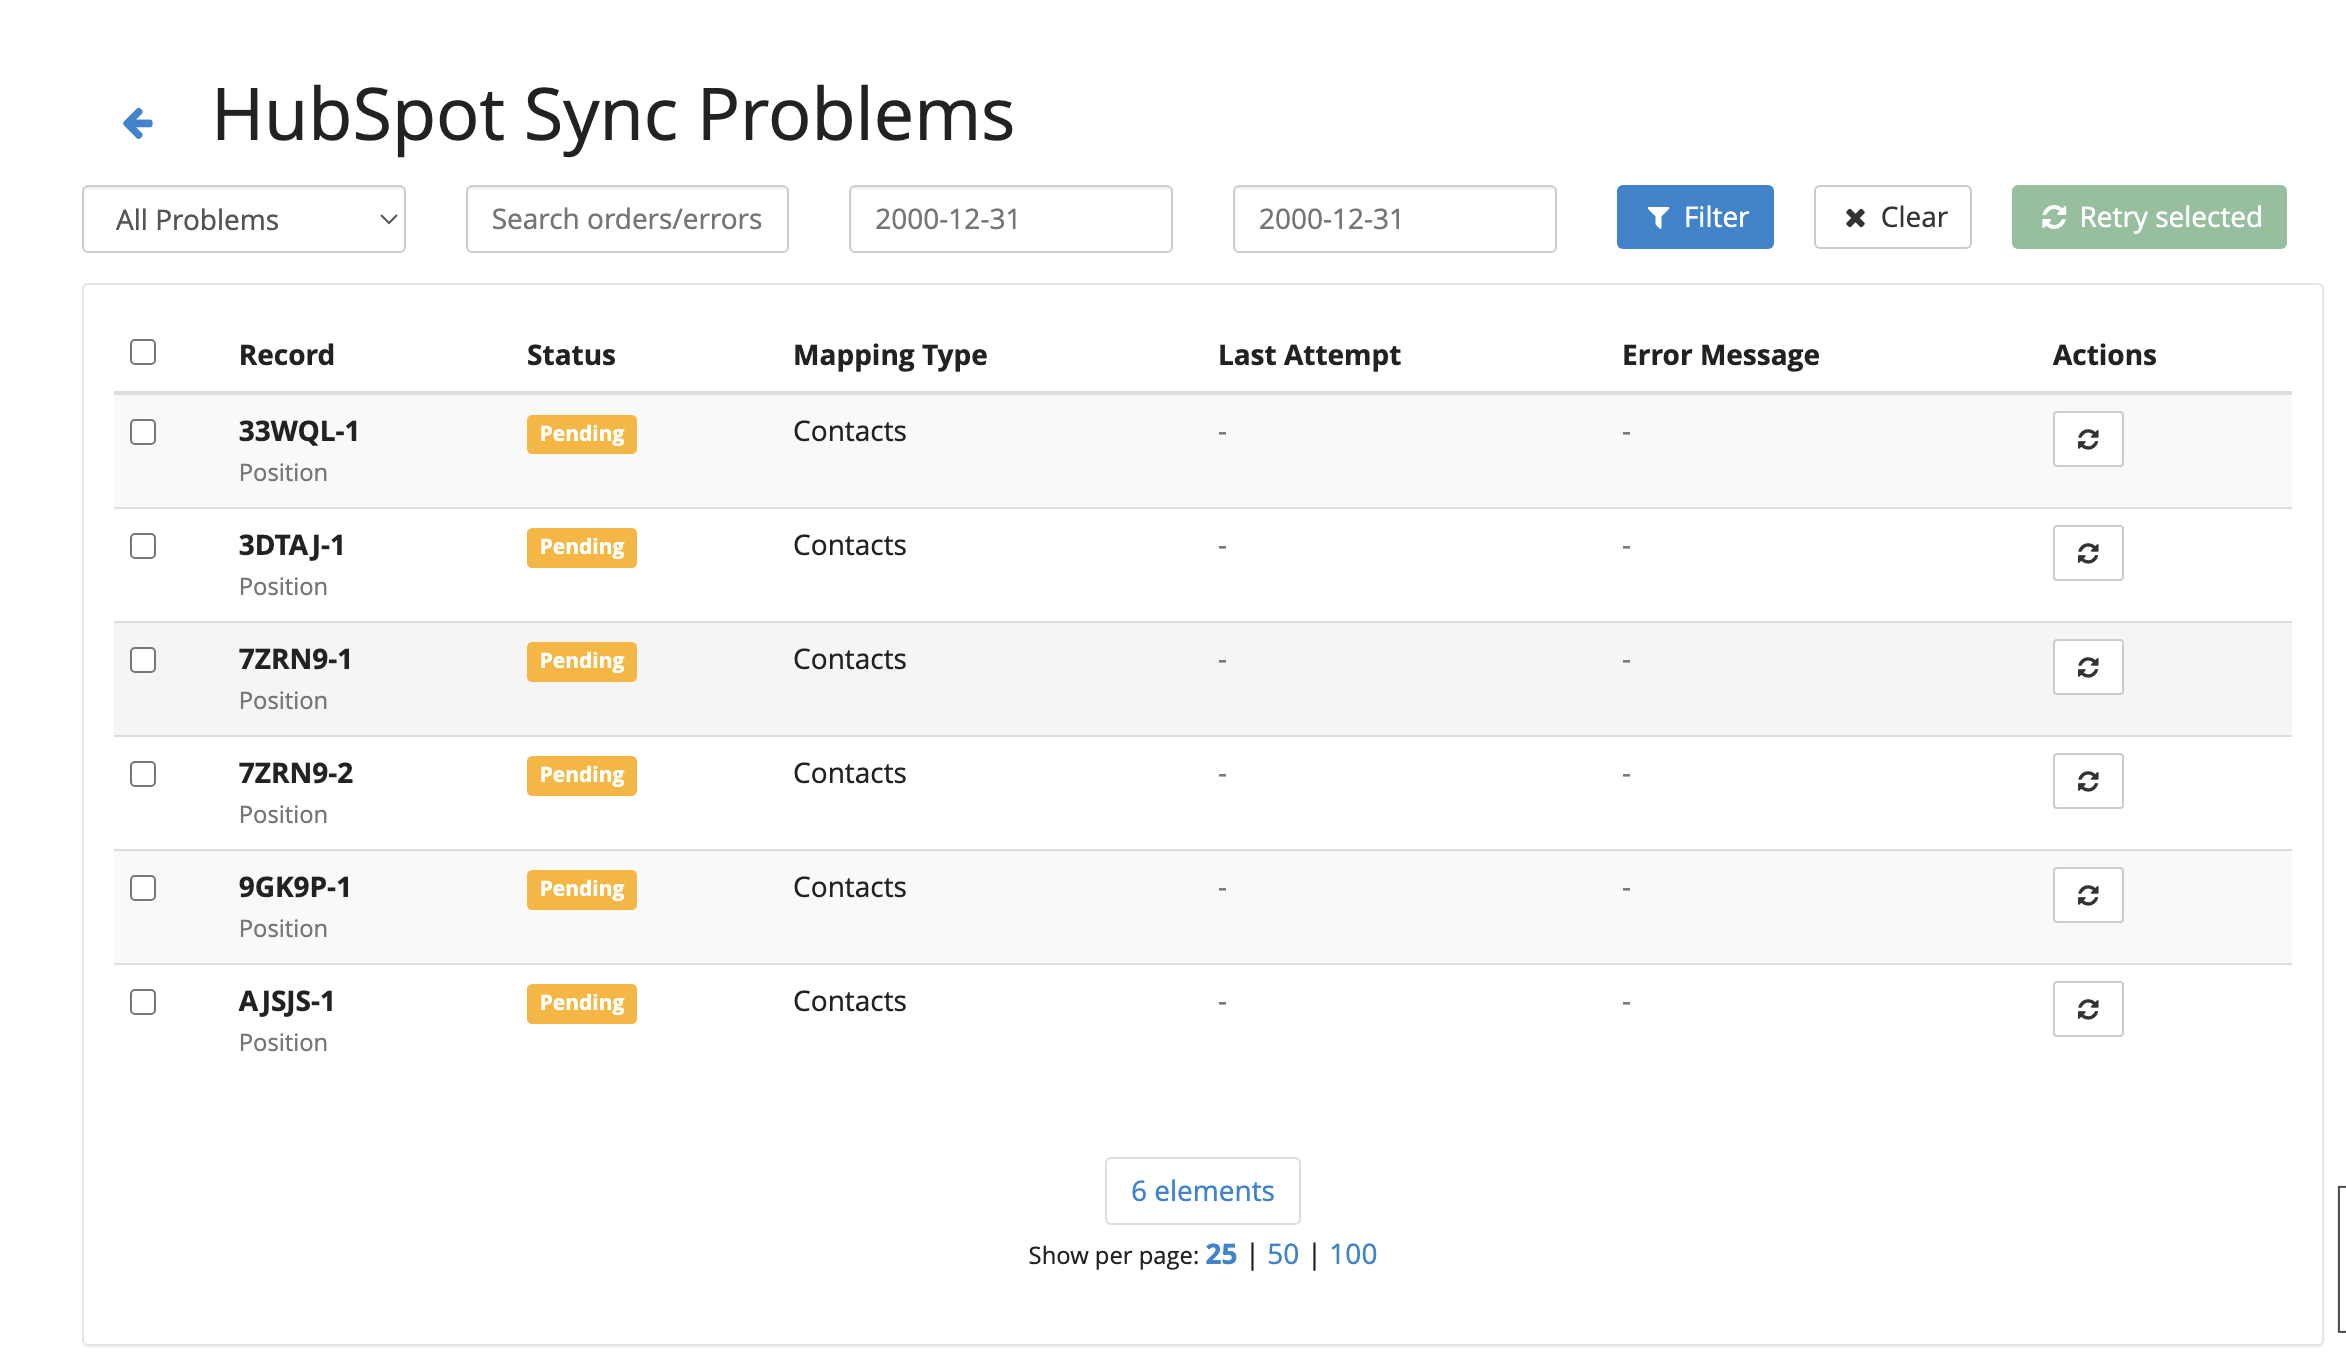This screenshot has width=2346, height=1368.
Task: Click the Pending badge for 33WQL-1
Action: click(582, 434)
